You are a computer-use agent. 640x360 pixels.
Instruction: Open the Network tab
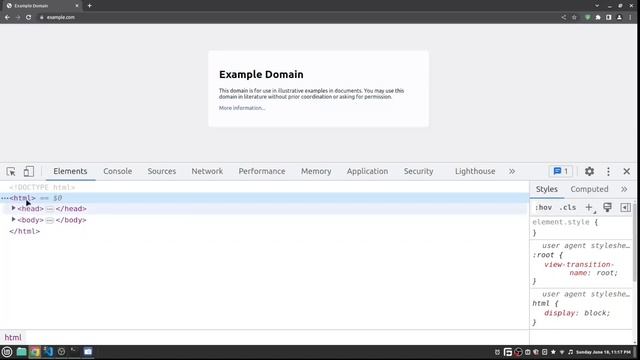(x=207, y=171)
